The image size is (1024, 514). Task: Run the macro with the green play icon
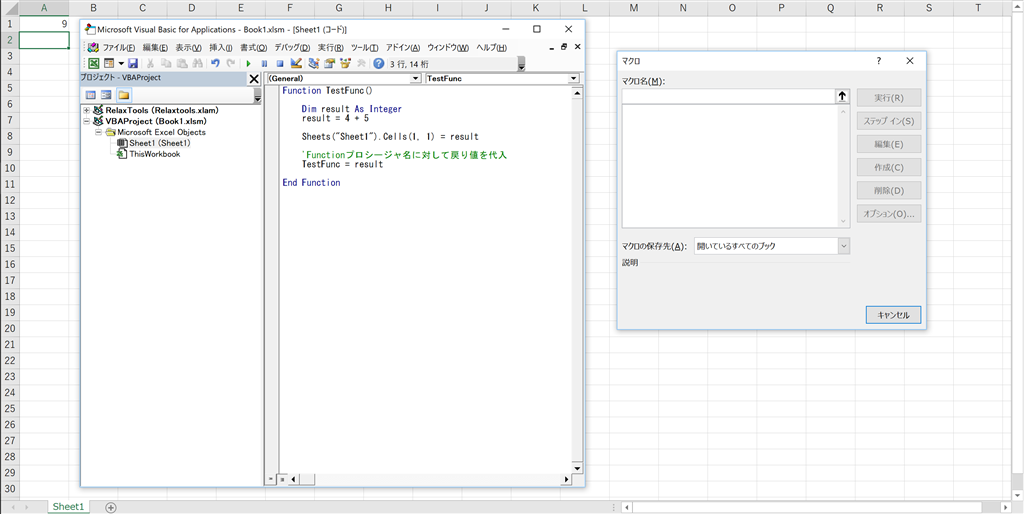tap(248, 63)
